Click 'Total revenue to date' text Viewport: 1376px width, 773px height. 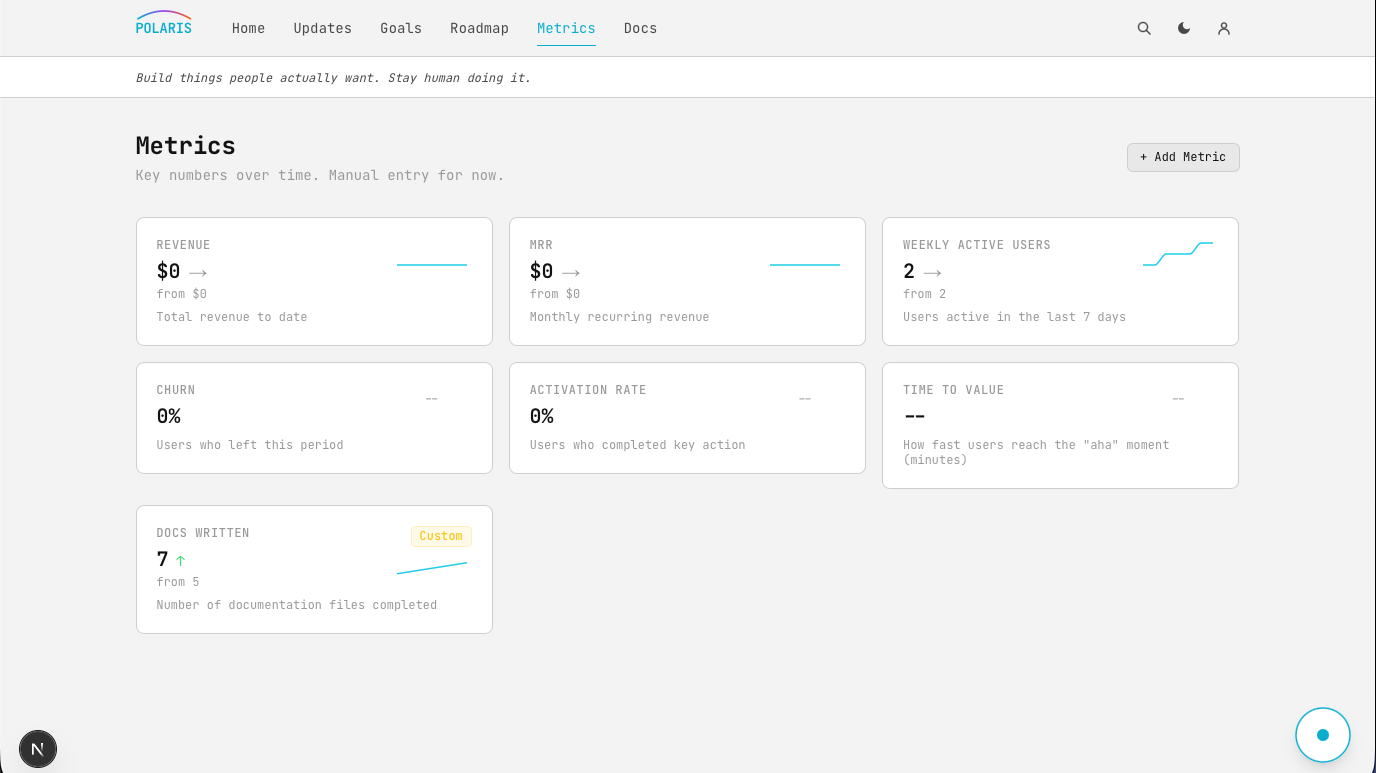[x=232, y=317]
